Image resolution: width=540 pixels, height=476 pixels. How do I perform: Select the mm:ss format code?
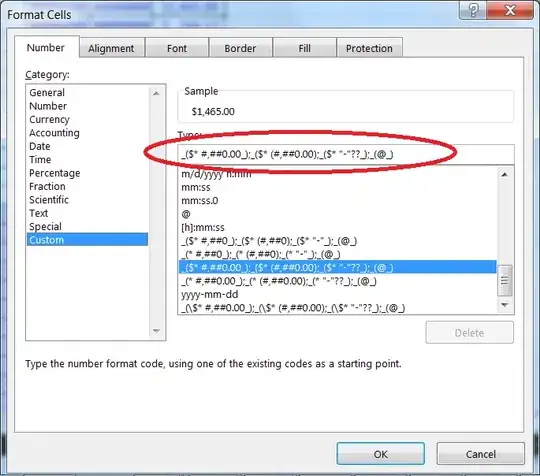tap(338, 187)
